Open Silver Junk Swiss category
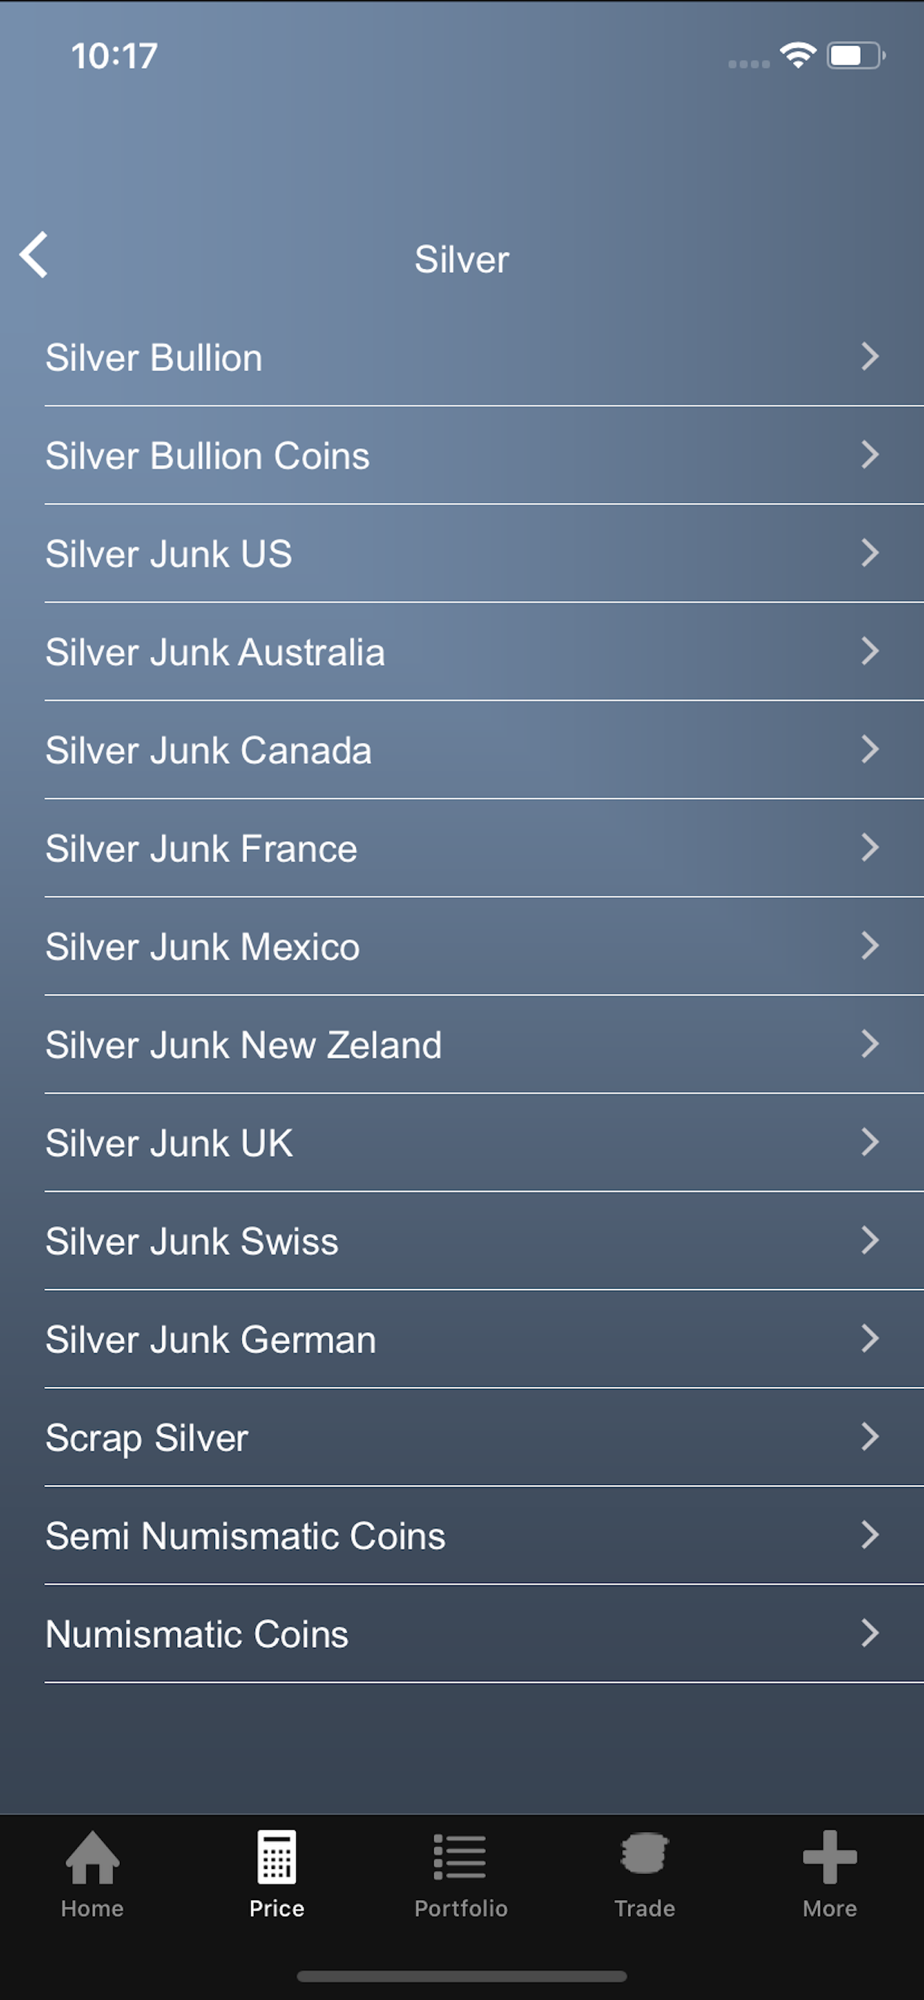This screenshot has height=2000, width=924. 192,1241
